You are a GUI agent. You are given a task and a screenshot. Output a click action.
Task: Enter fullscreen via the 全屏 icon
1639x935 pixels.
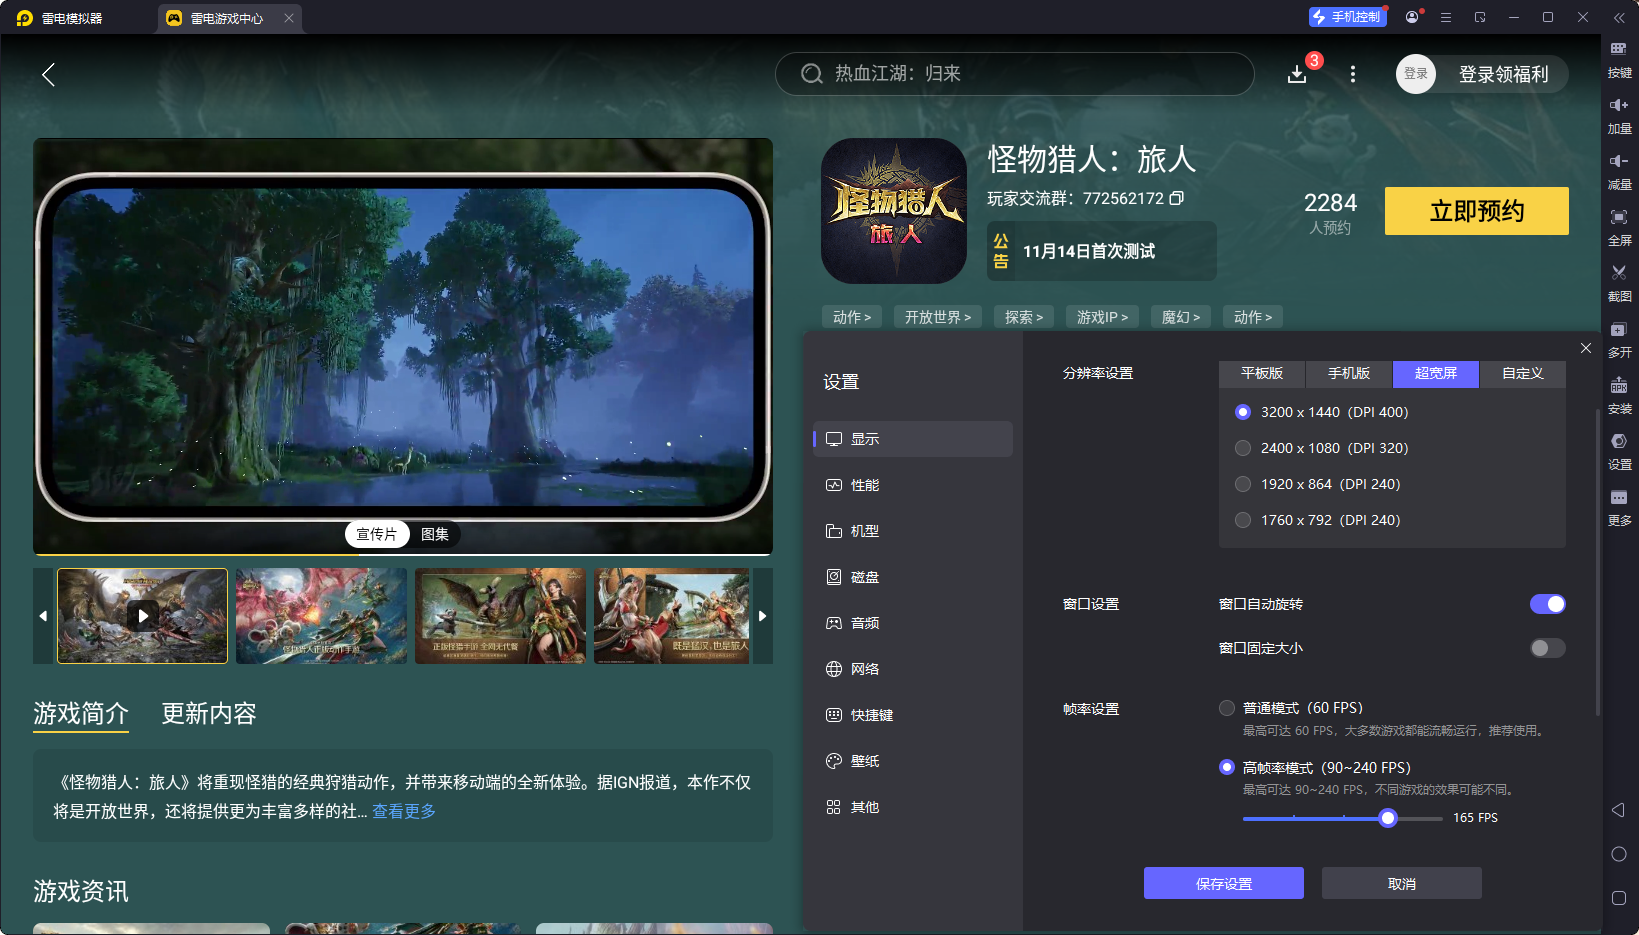click(1620, 225)
